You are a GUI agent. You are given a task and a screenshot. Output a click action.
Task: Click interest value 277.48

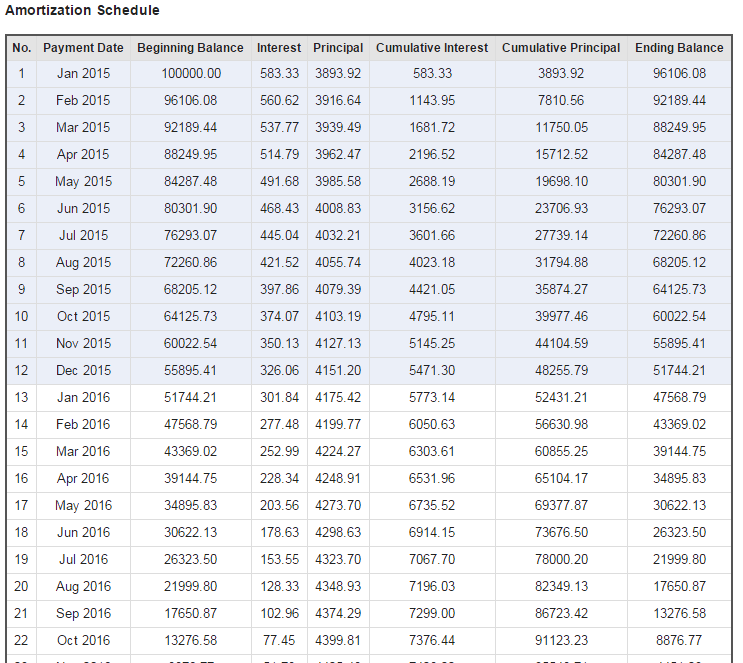coord(280,425)
